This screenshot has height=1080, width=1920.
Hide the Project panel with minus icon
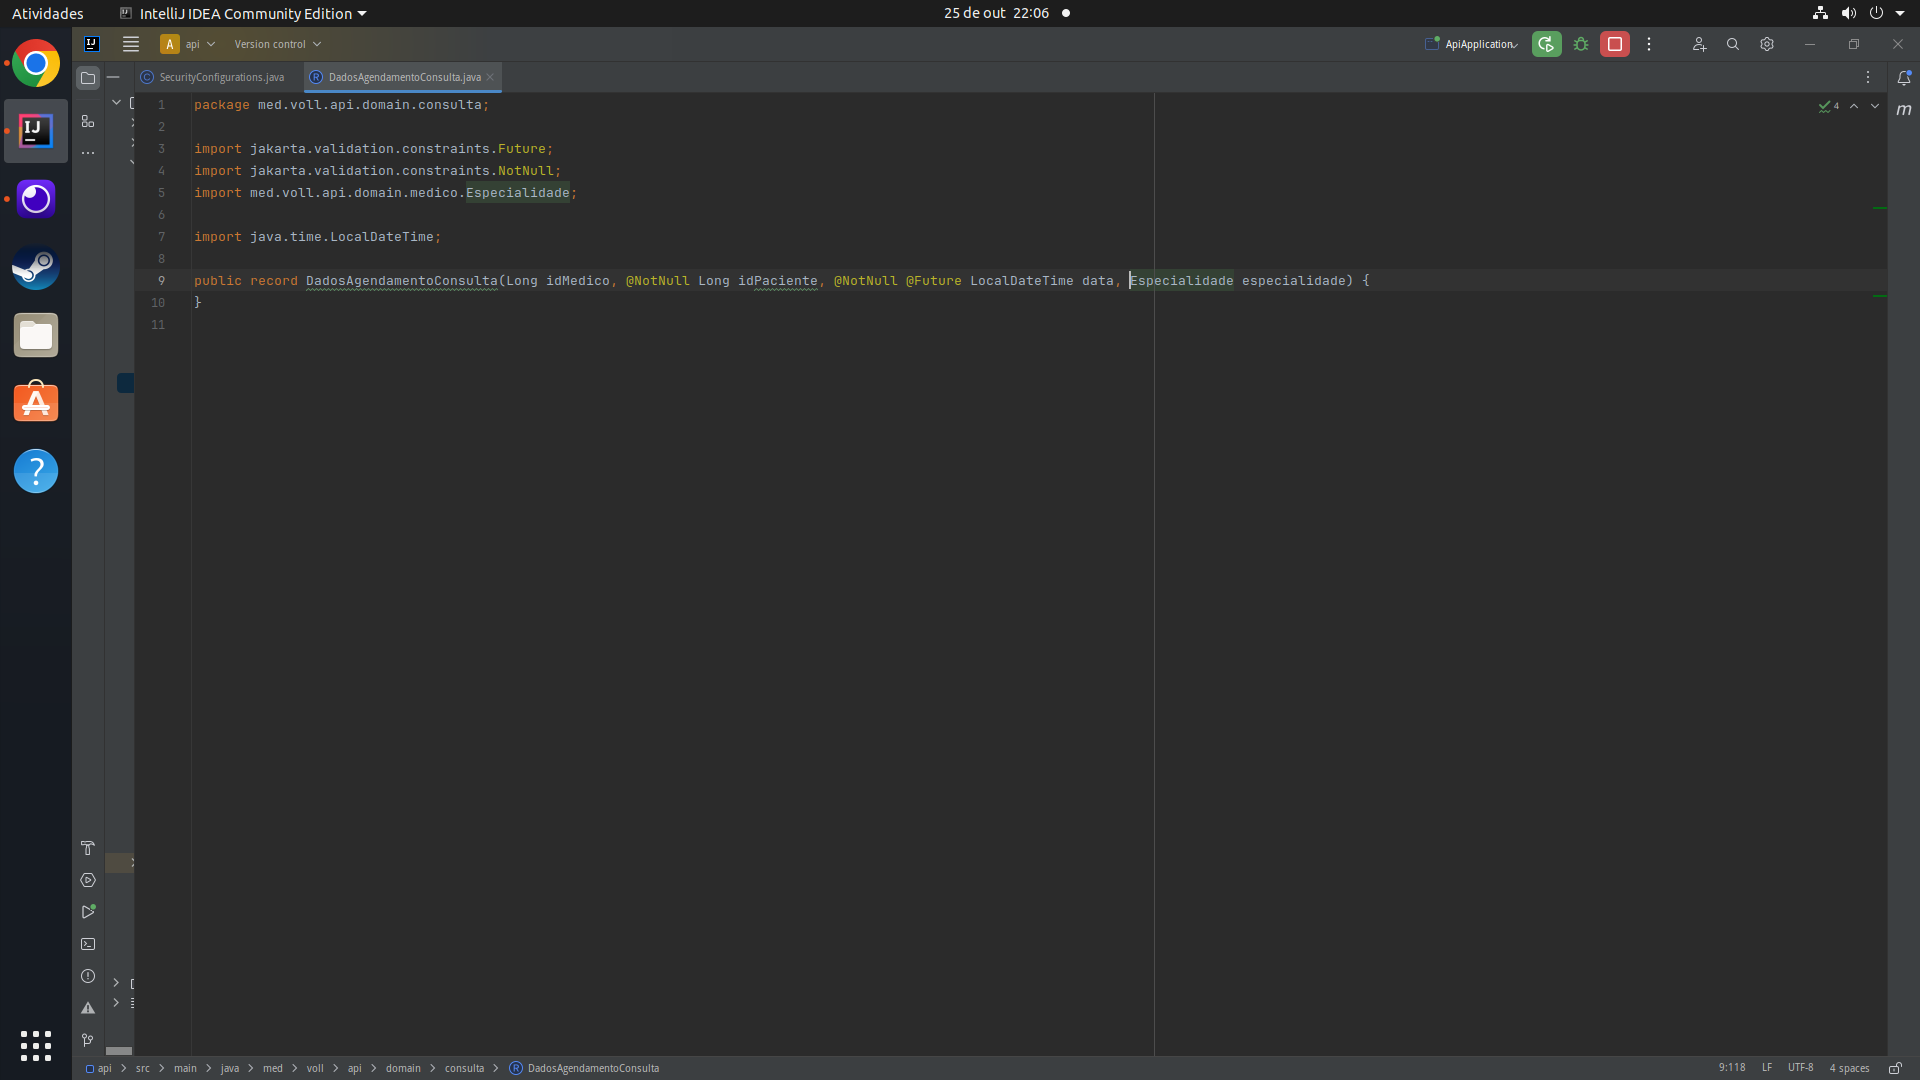(113, 77)
